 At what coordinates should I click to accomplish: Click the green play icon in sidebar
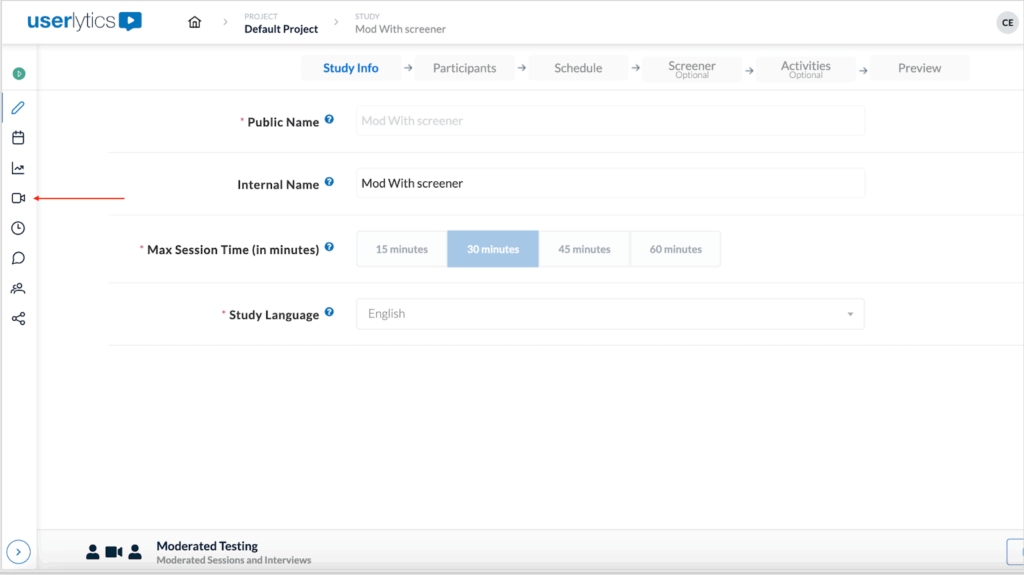pos(18,74)
